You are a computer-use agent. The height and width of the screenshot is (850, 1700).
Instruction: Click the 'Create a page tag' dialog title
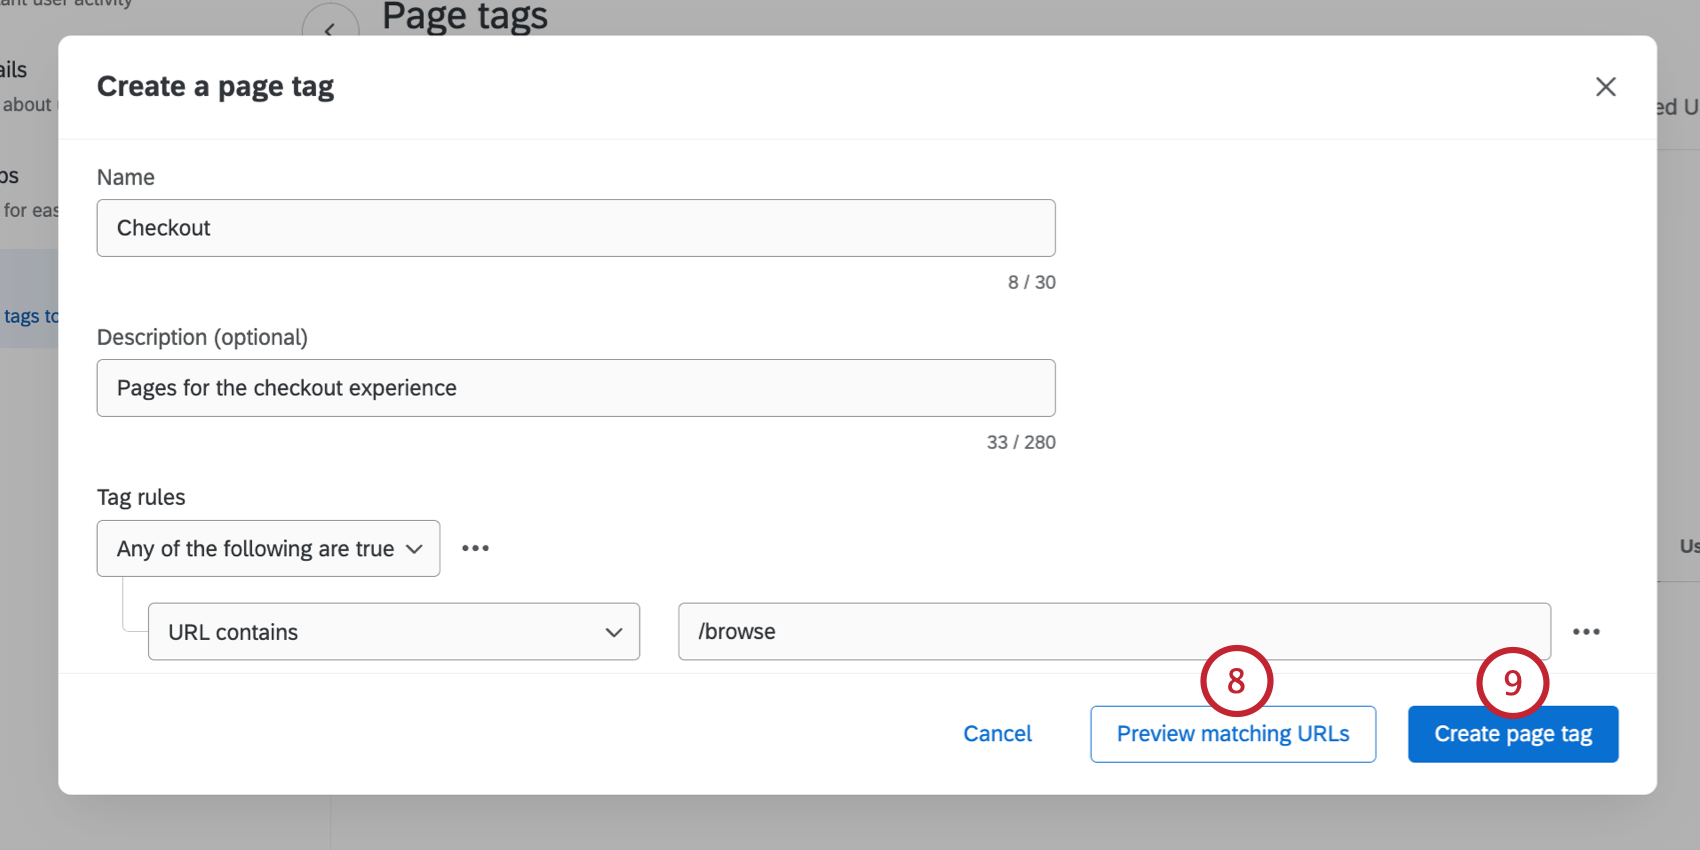[215, 87]
